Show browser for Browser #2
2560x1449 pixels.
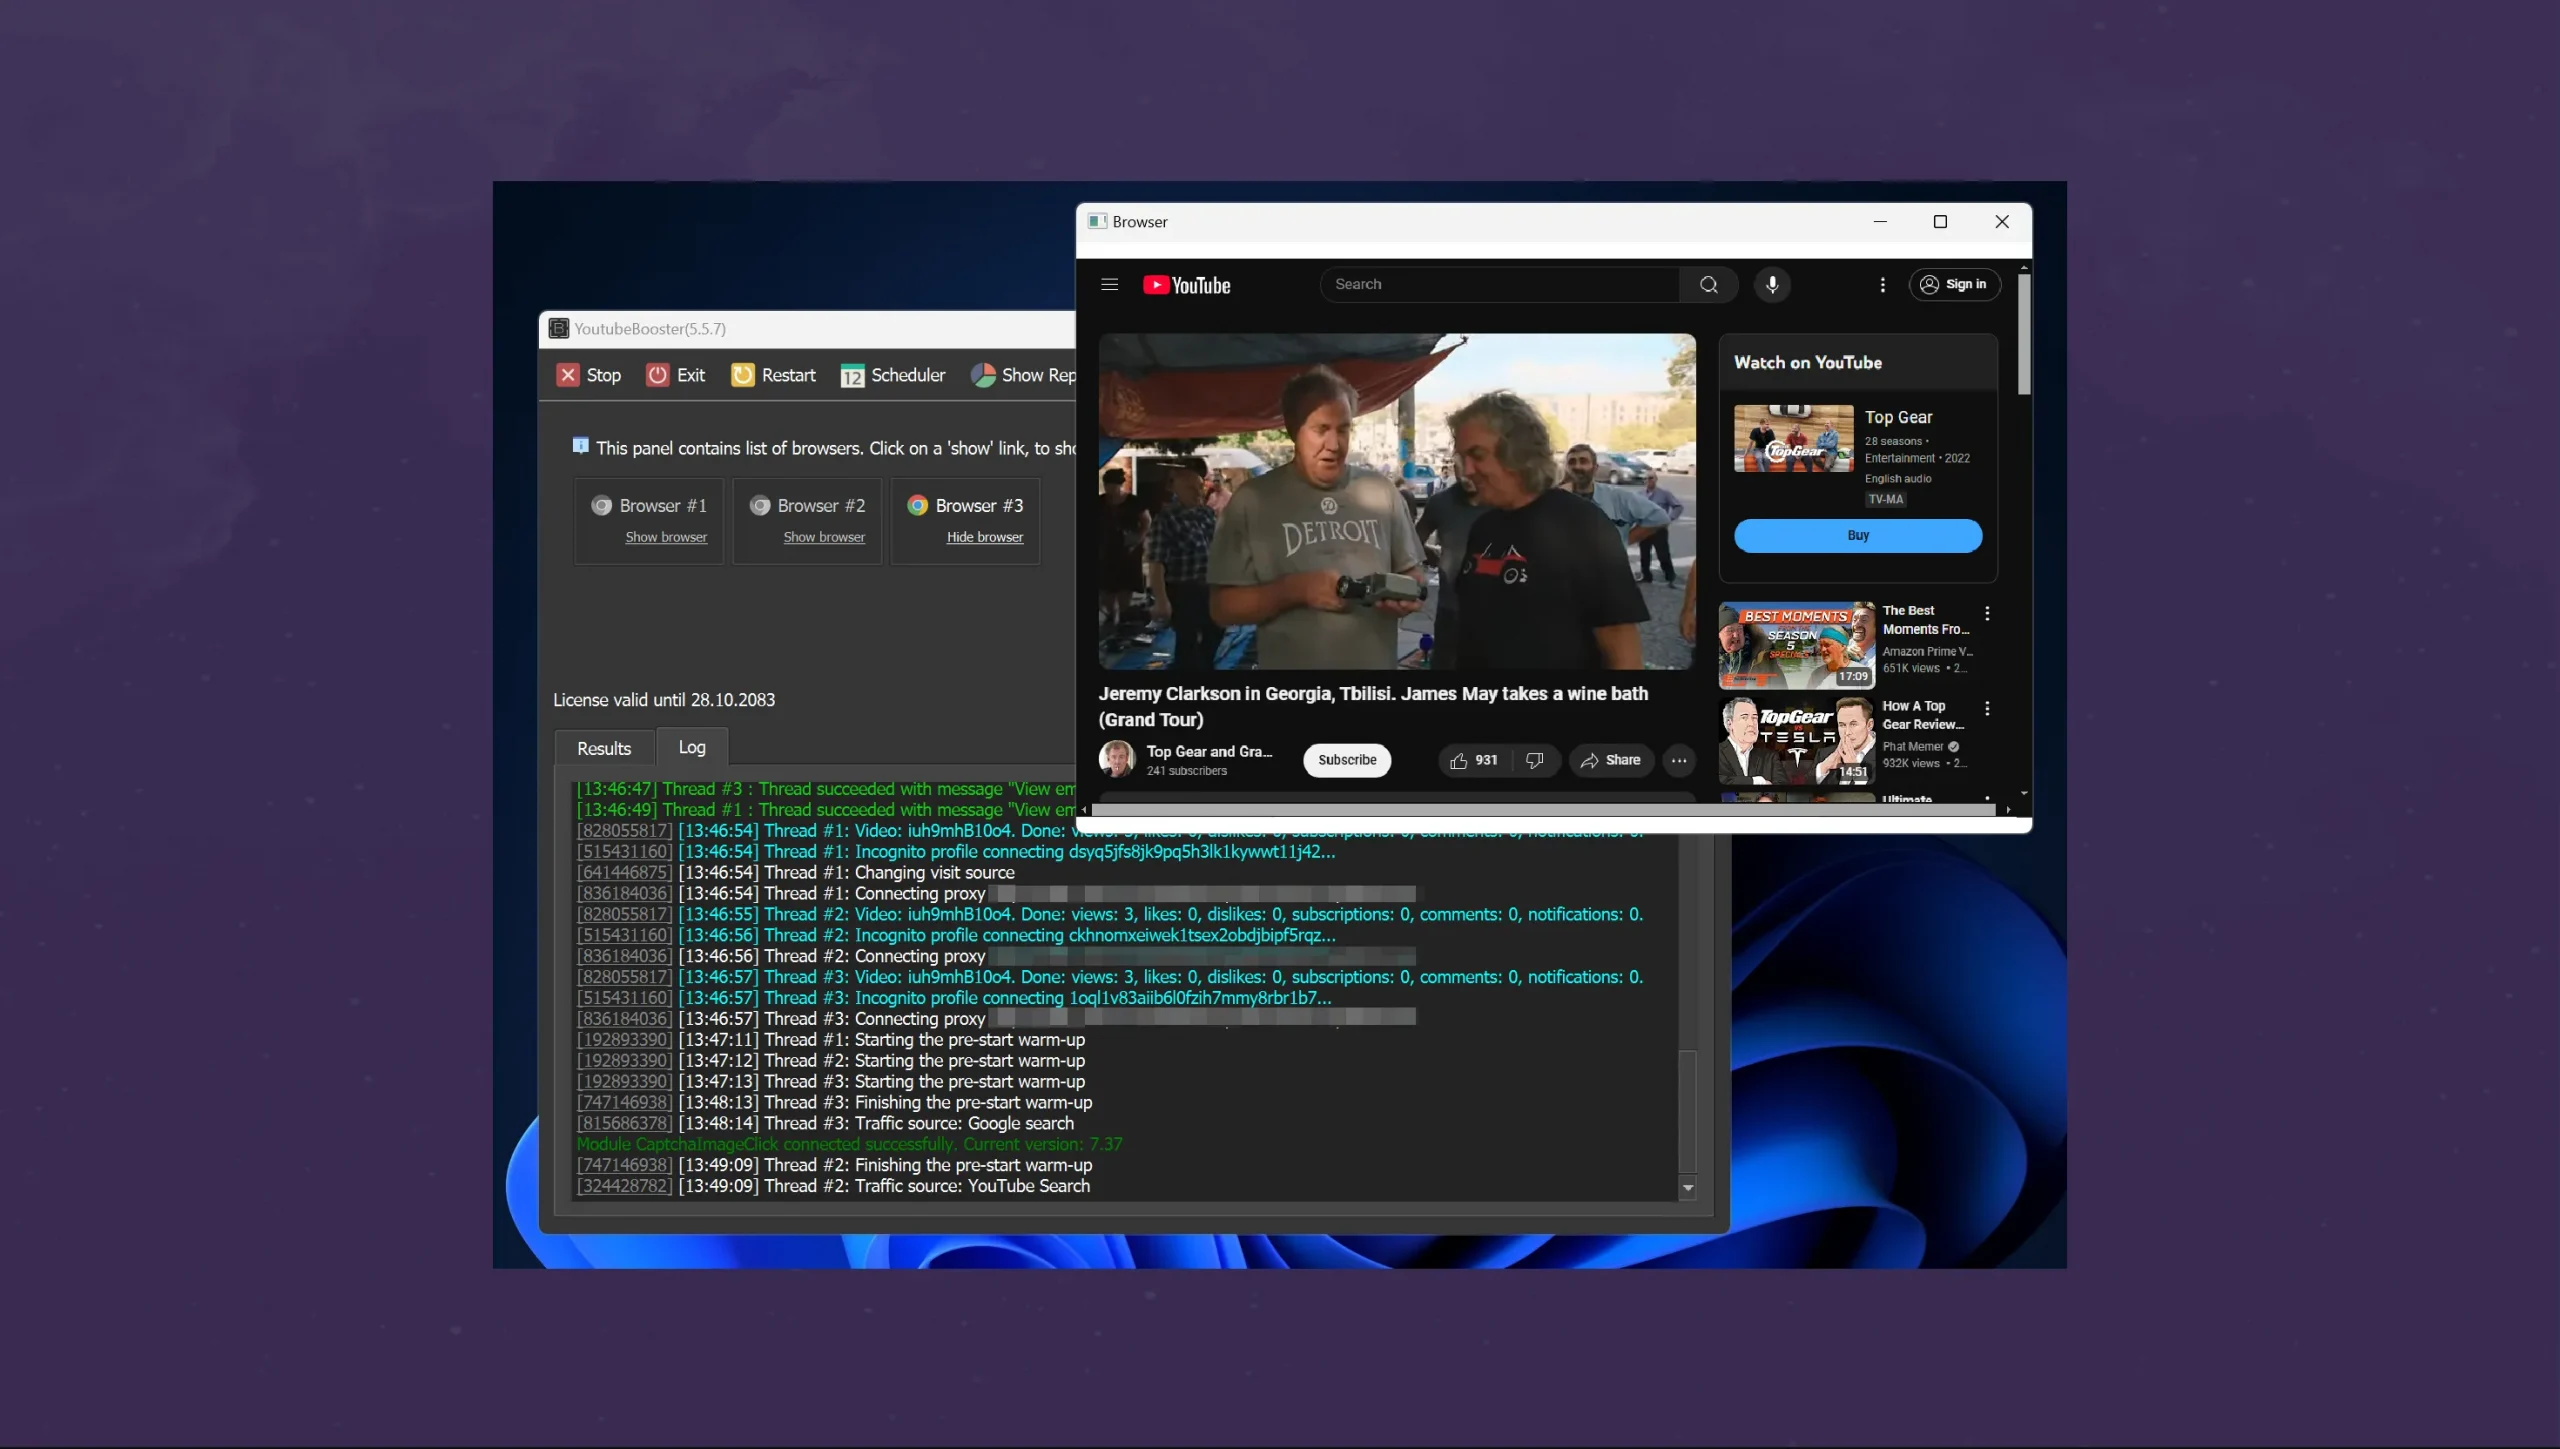click(x=824, y=537)
